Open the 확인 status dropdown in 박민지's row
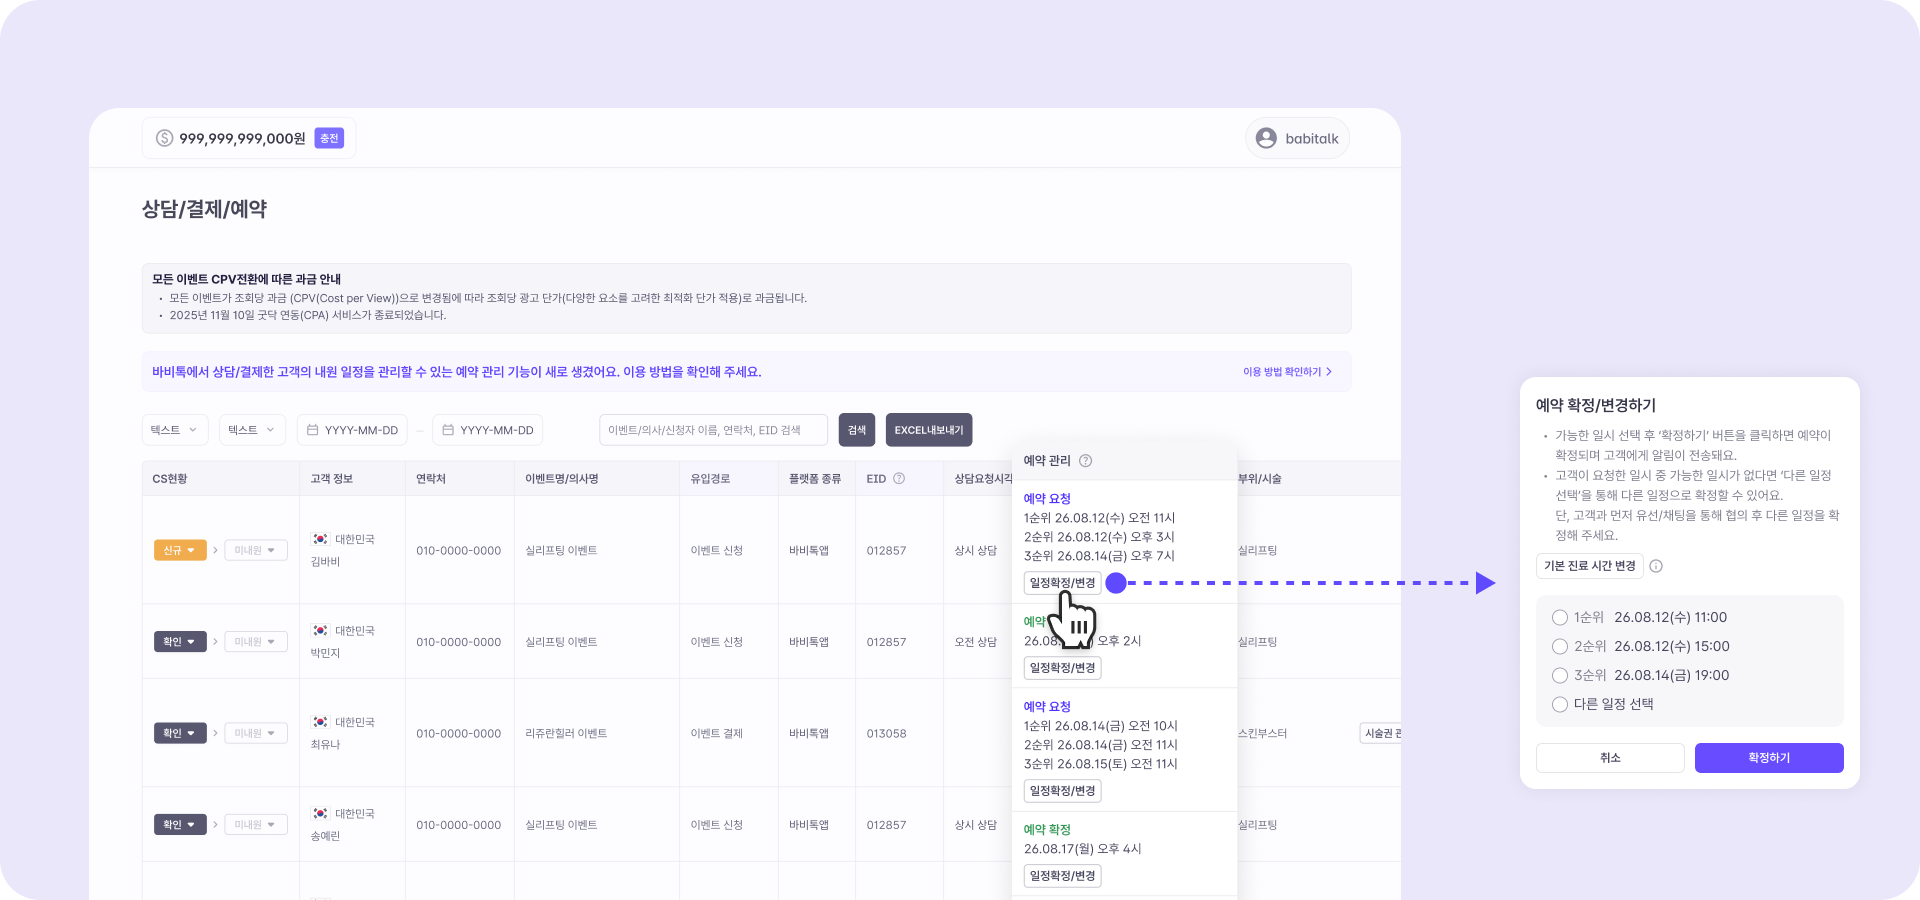1920x900 pixels. coord(180,642)
